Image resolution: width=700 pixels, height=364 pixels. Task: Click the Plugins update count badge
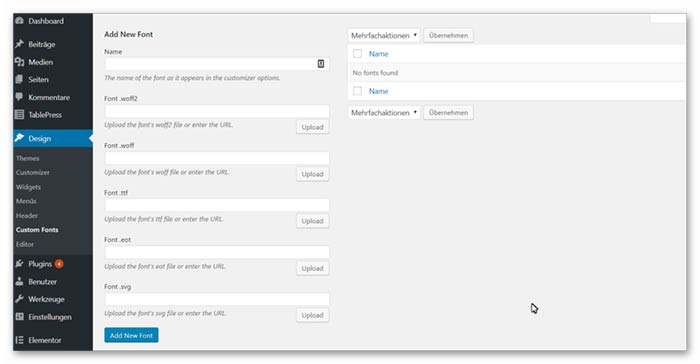click(x=59, y=264)
